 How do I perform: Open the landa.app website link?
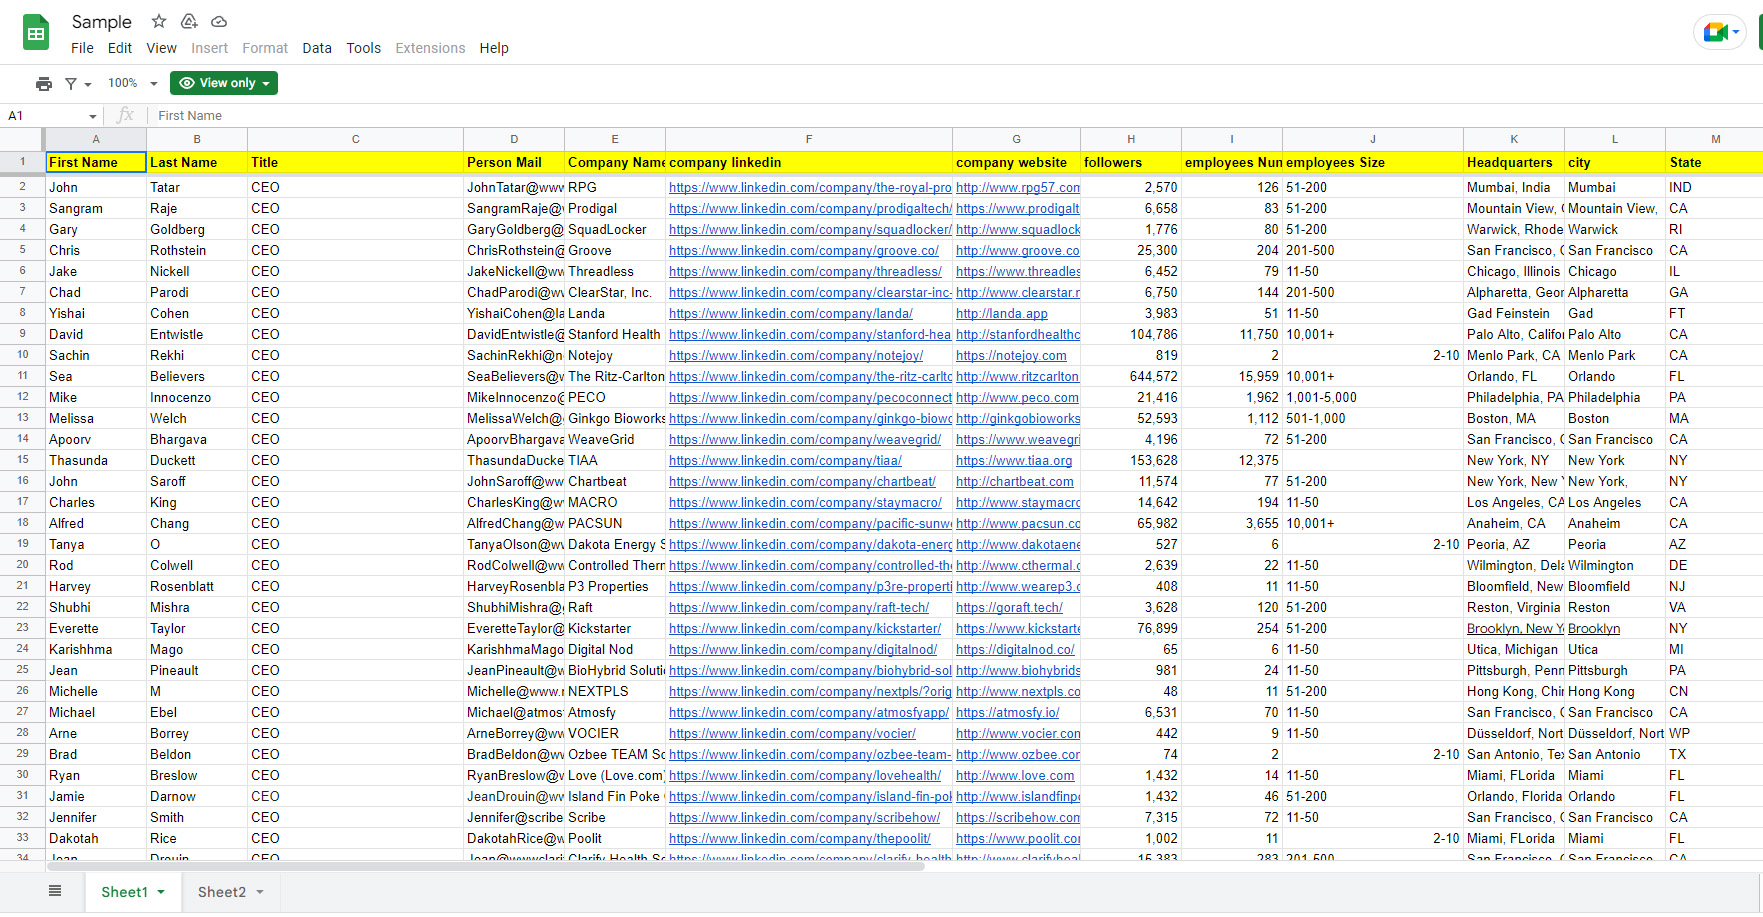pyautogui.click(x=1002, y=313)
